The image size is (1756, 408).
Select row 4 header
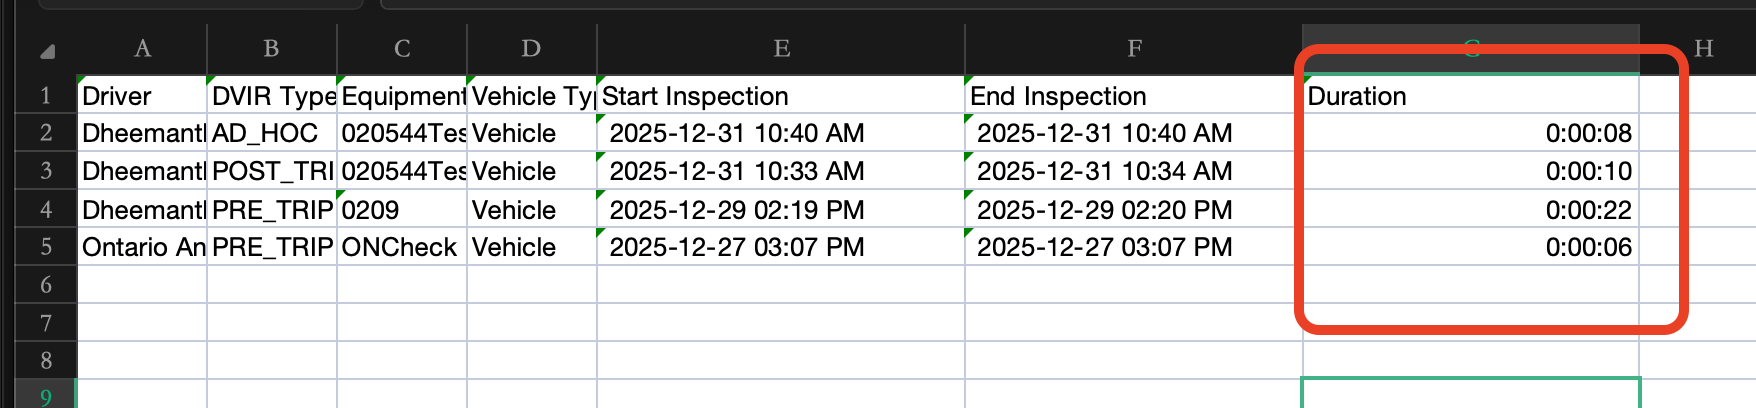(x=46, y=209)
